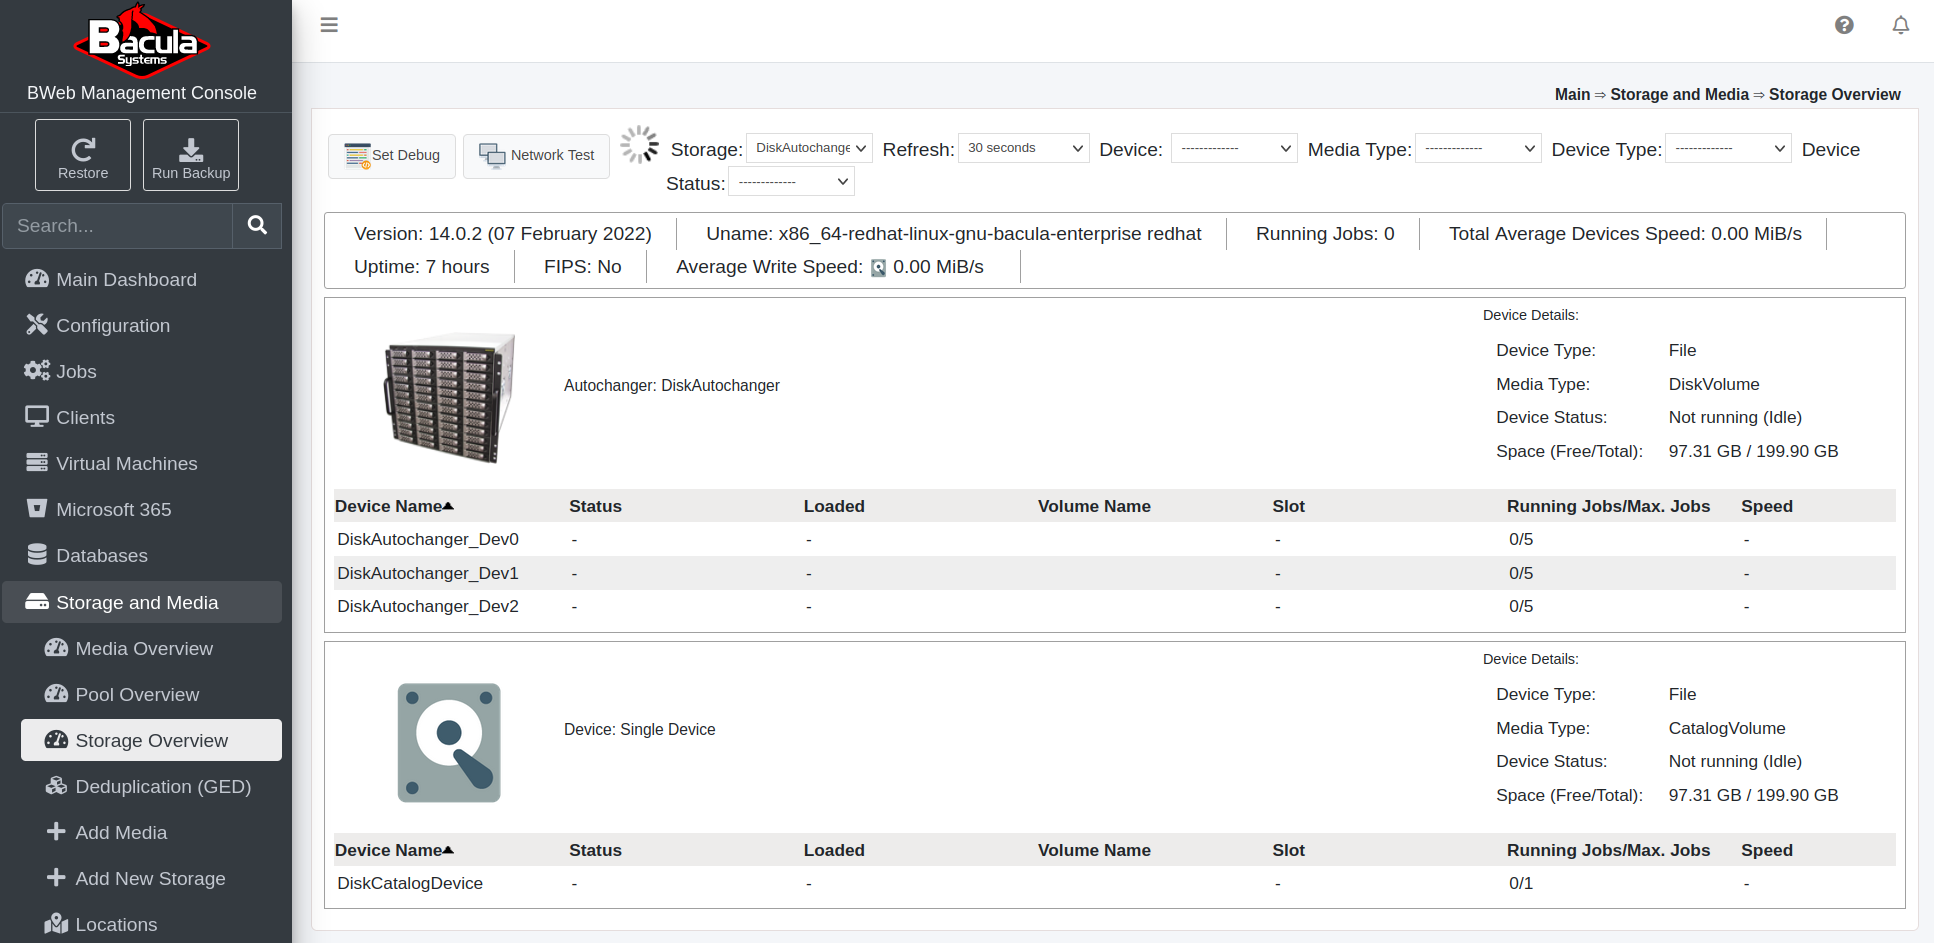The image size is (1934, 943).
Task: Open the Device Type dropdown
Action: coord(1728,149)
